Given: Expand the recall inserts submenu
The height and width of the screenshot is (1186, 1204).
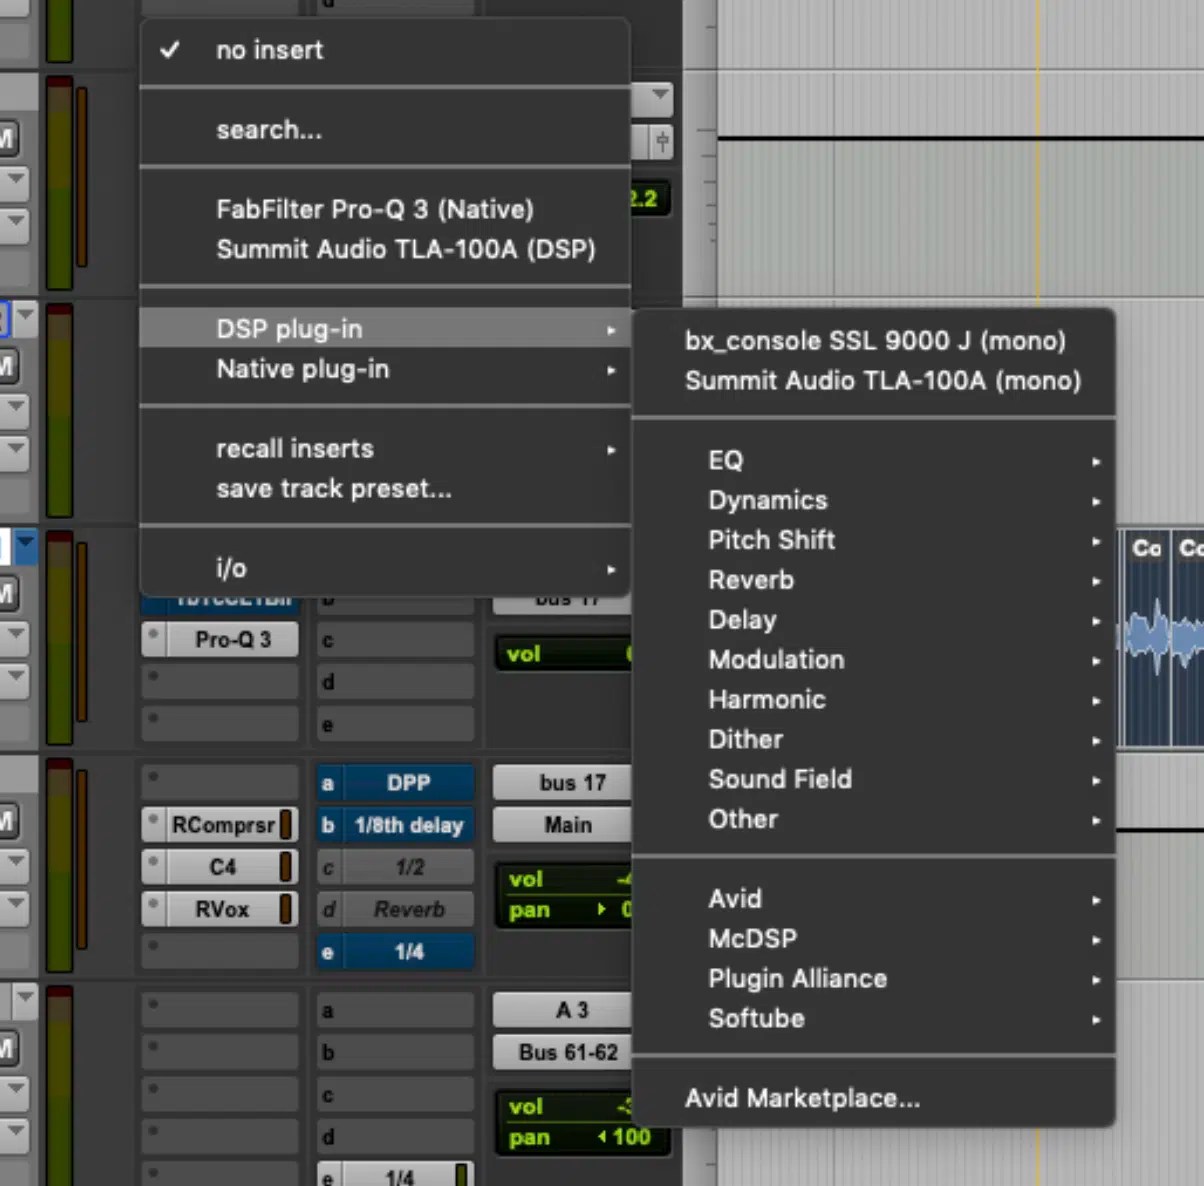Looking at the screenshot, I should [x=385, y=449].
